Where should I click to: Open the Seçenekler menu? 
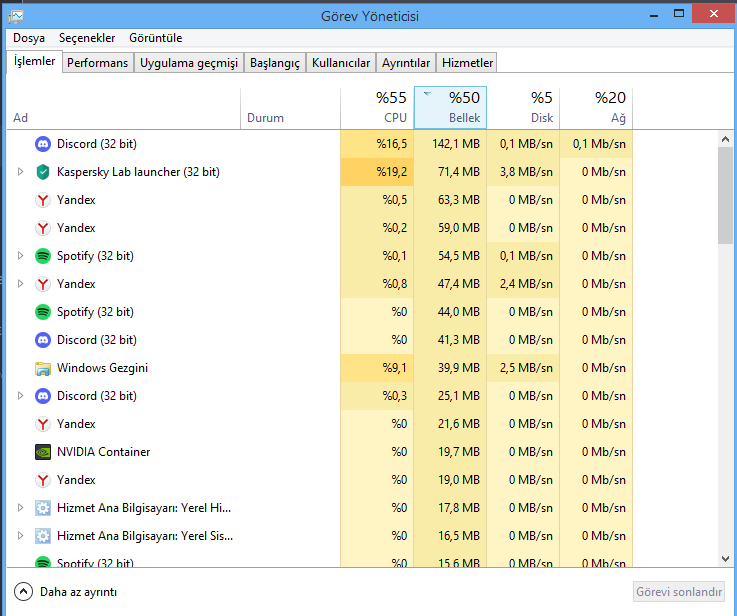tap(87, 38)
